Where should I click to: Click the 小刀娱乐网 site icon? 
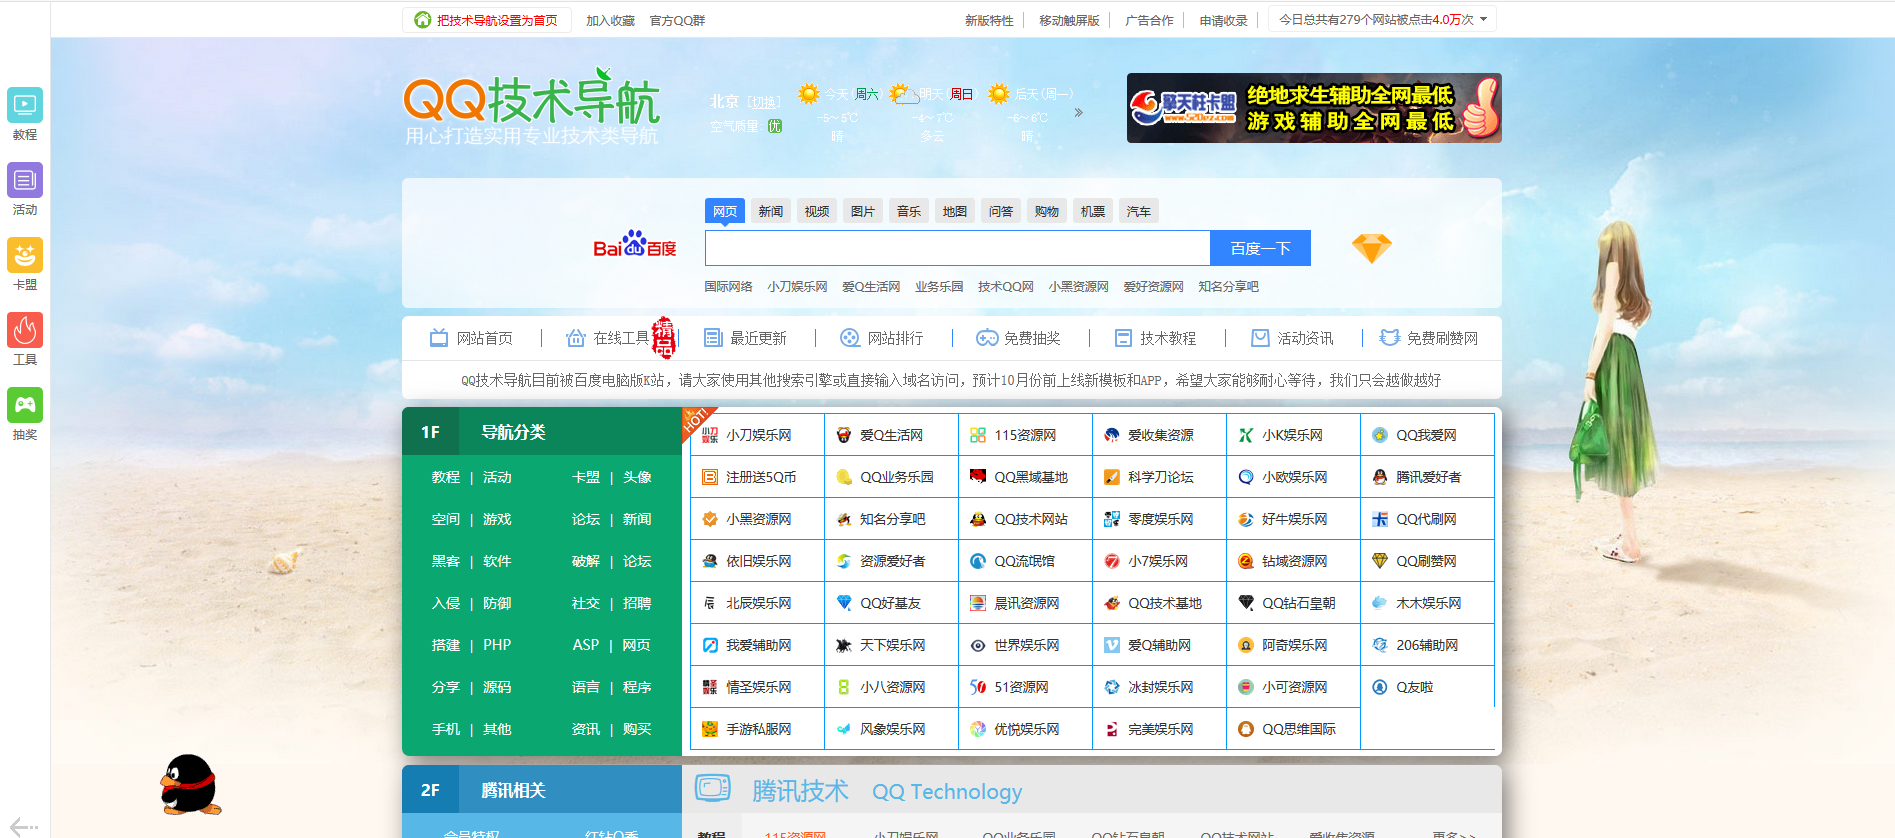tap(710, 435)
